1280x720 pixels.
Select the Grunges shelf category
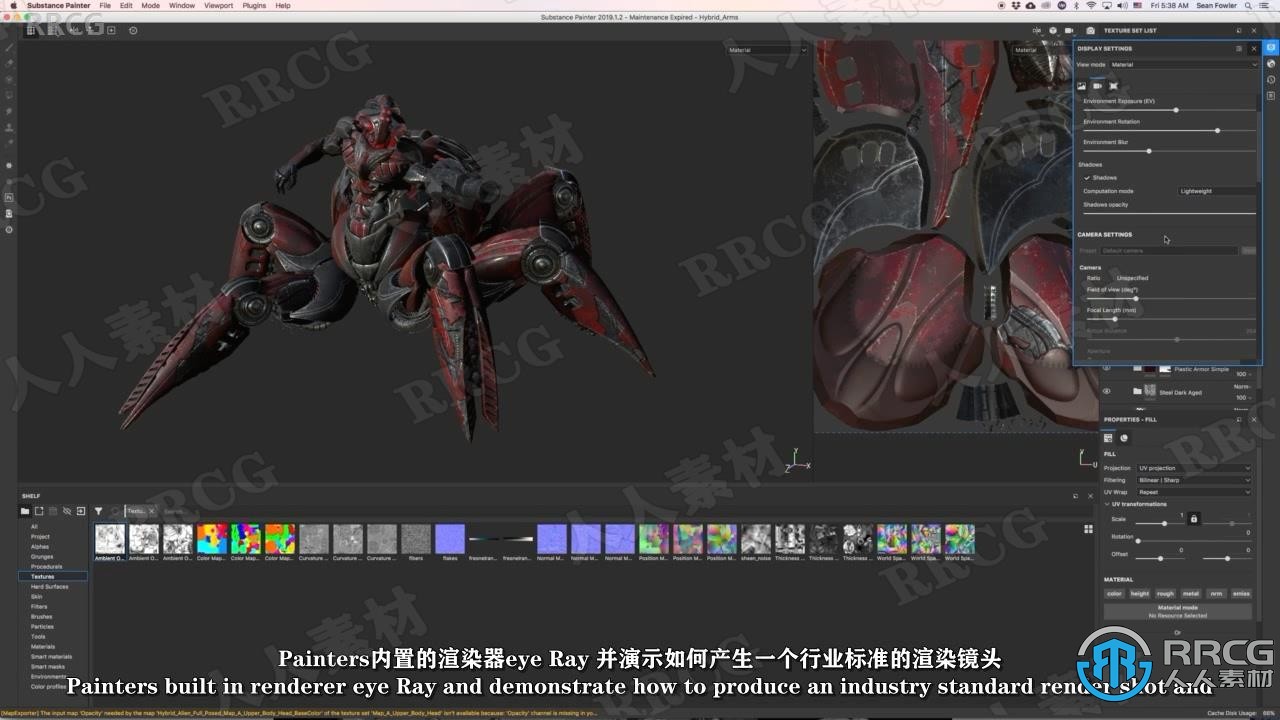(x=42, y=556)
